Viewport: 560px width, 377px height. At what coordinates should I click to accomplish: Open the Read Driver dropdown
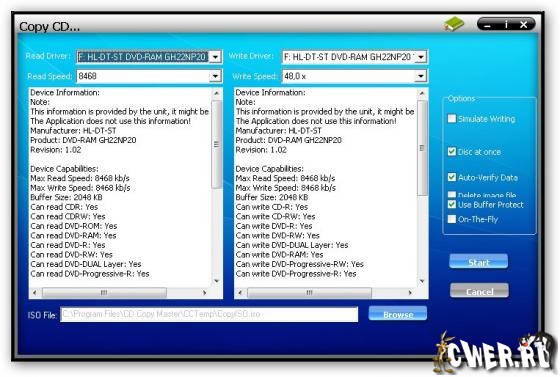tap(215, 57)
